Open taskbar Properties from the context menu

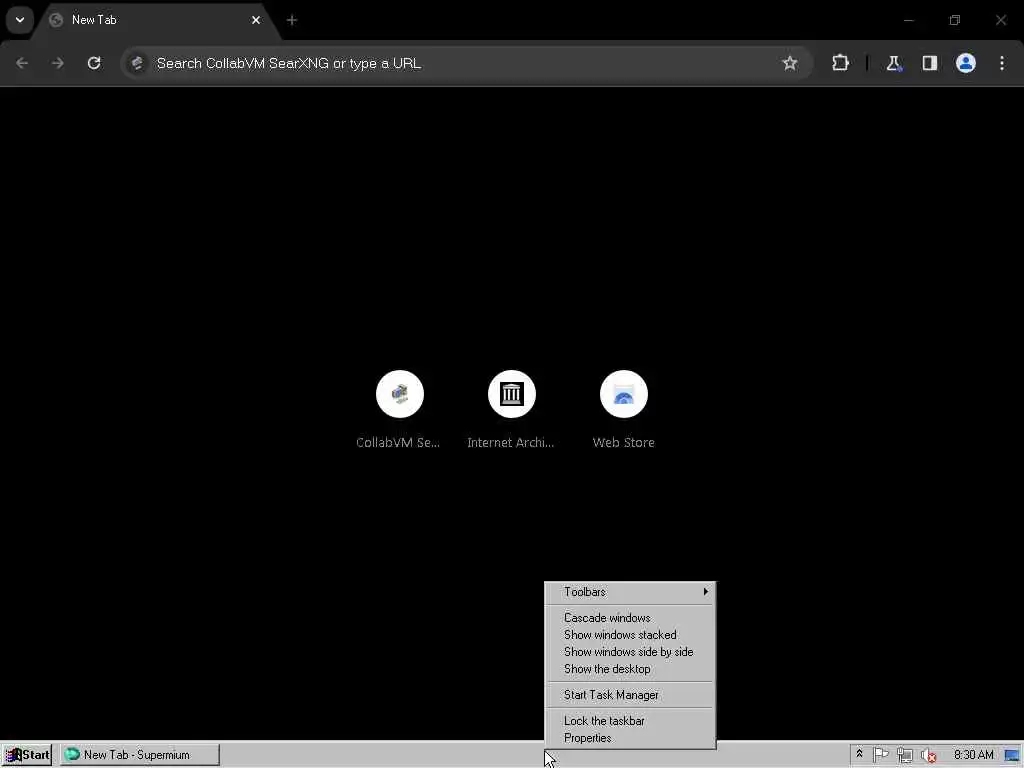tap(630, 738)
